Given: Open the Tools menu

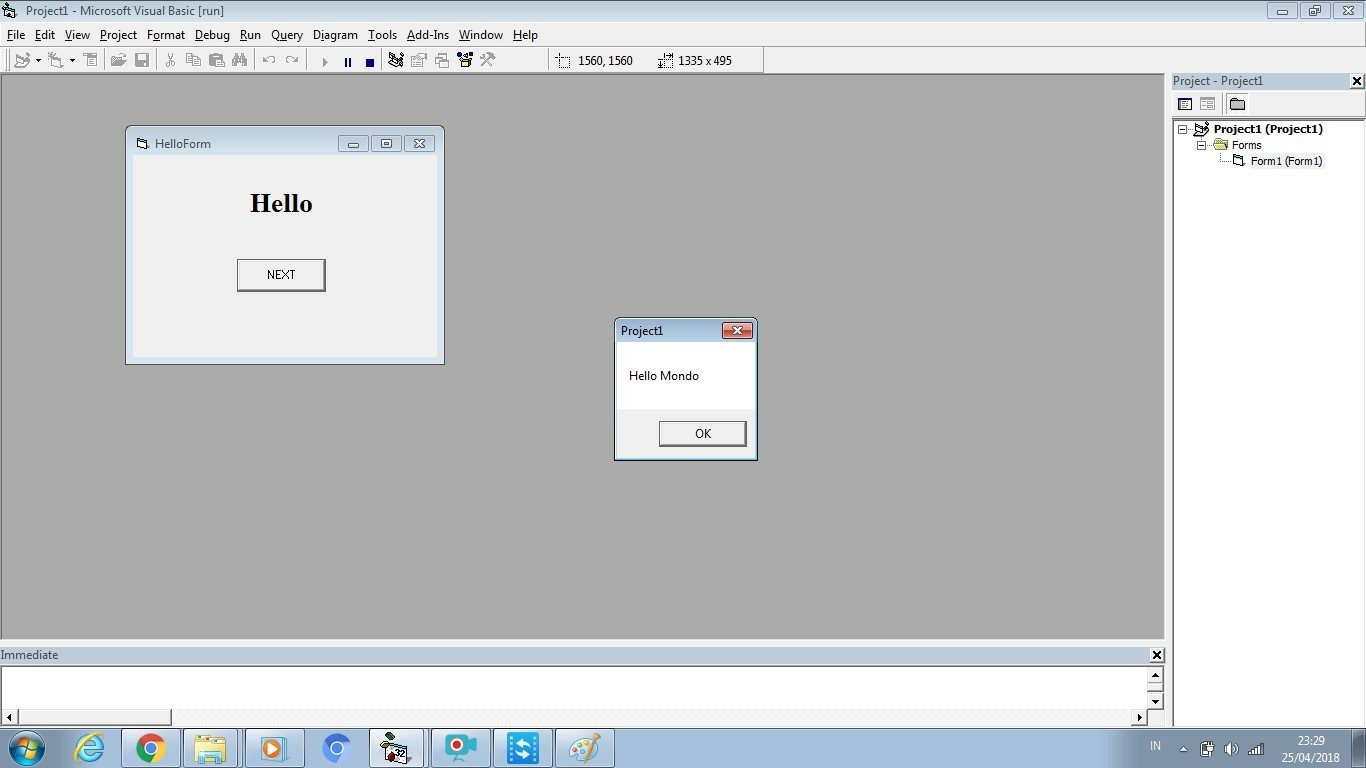Looking at the screenshot, I should coord(382,35).
